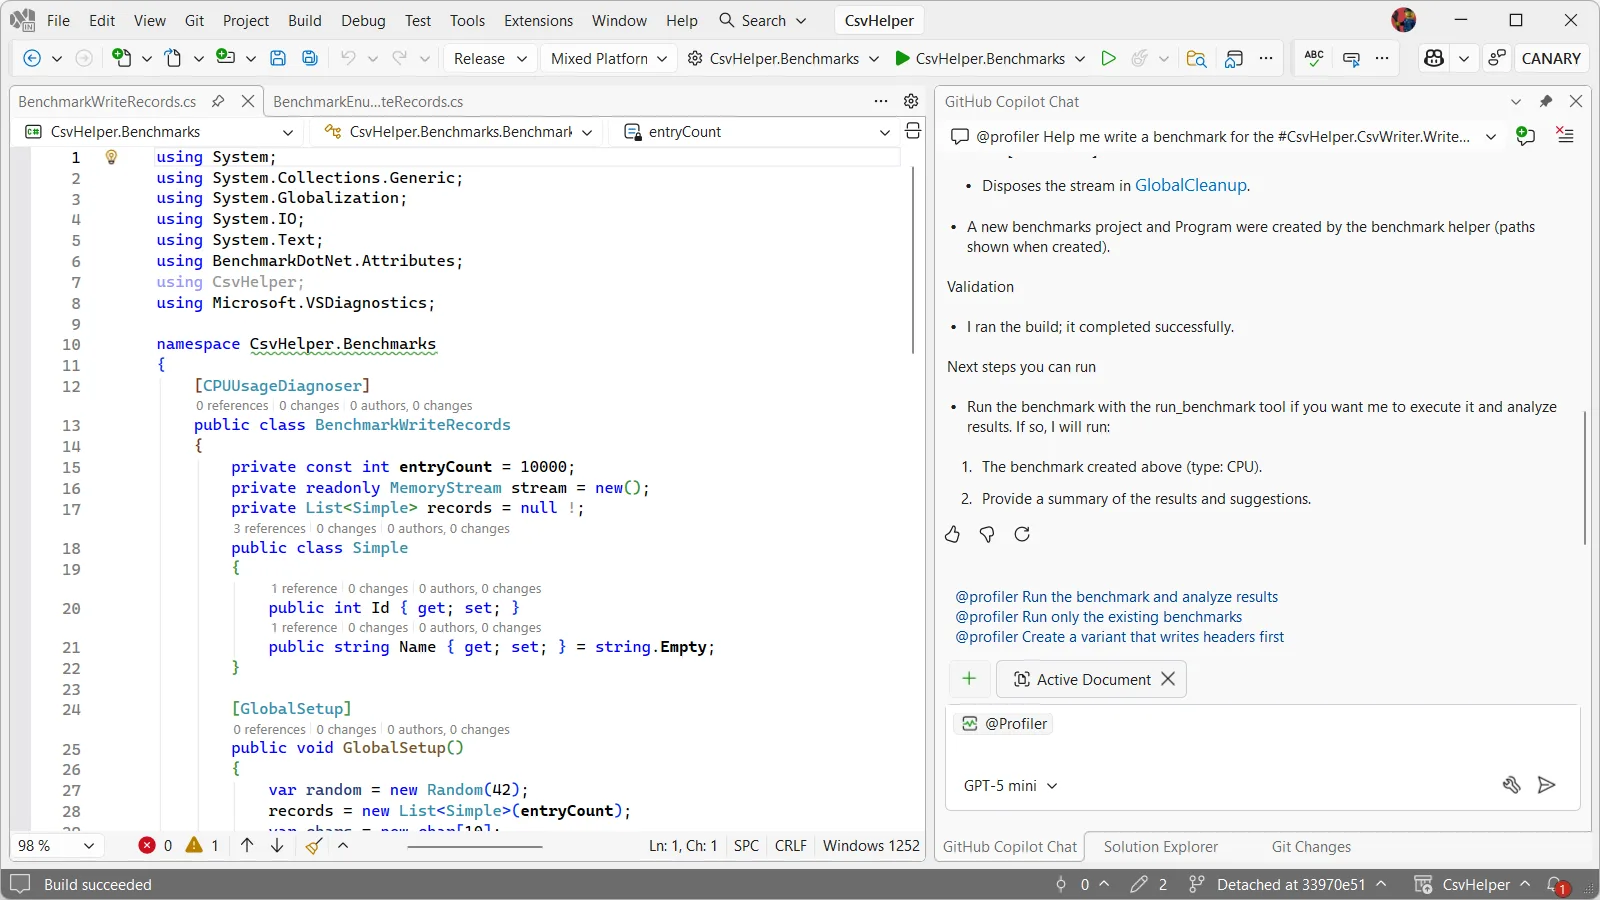1600x900 pixels.
Task: Open the Release configuration dropdown
Action: [x=490, y=58]
